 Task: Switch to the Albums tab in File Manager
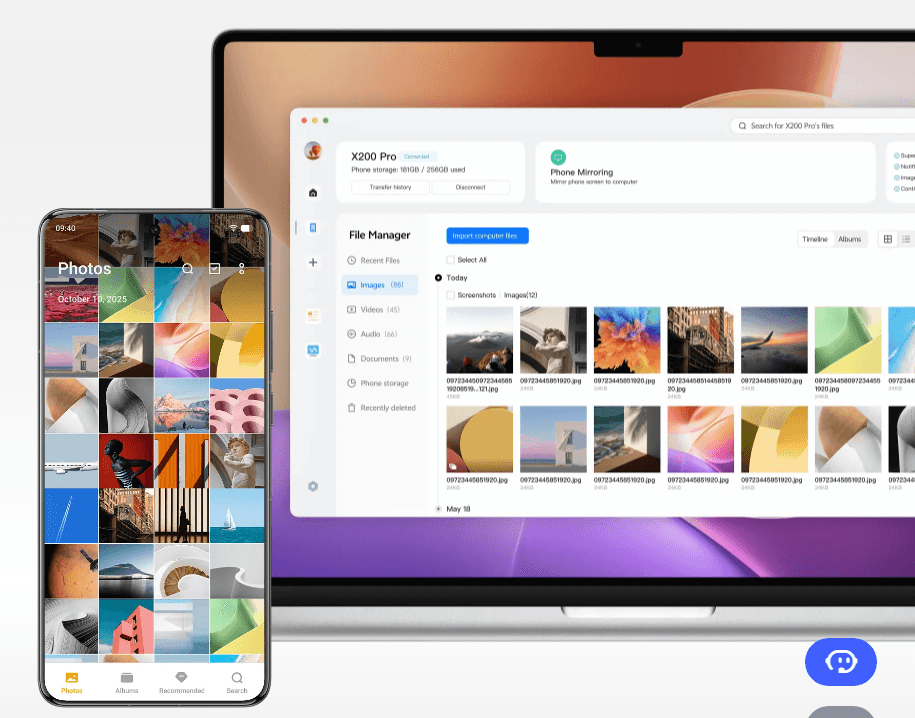(849, 239)
